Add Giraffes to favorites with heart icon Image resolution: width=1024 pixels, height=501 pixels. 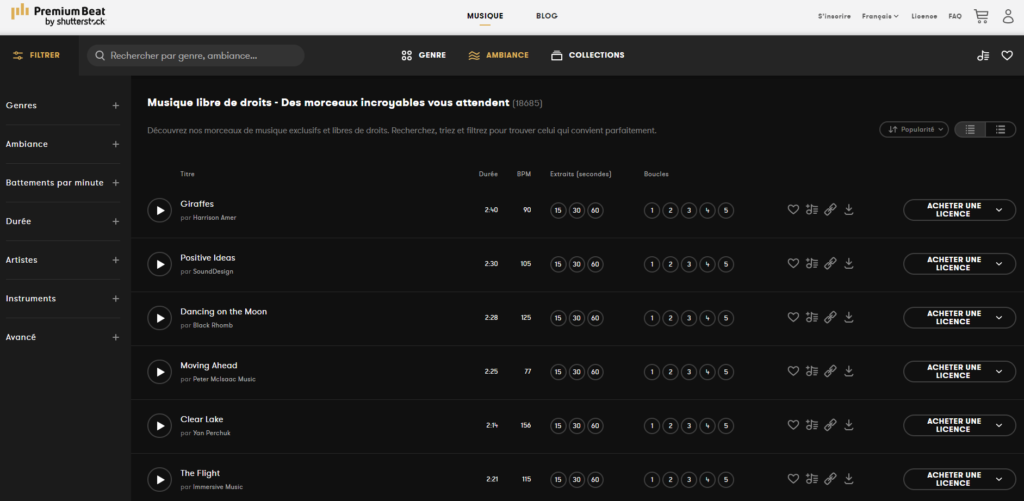(x=793, y=210)
